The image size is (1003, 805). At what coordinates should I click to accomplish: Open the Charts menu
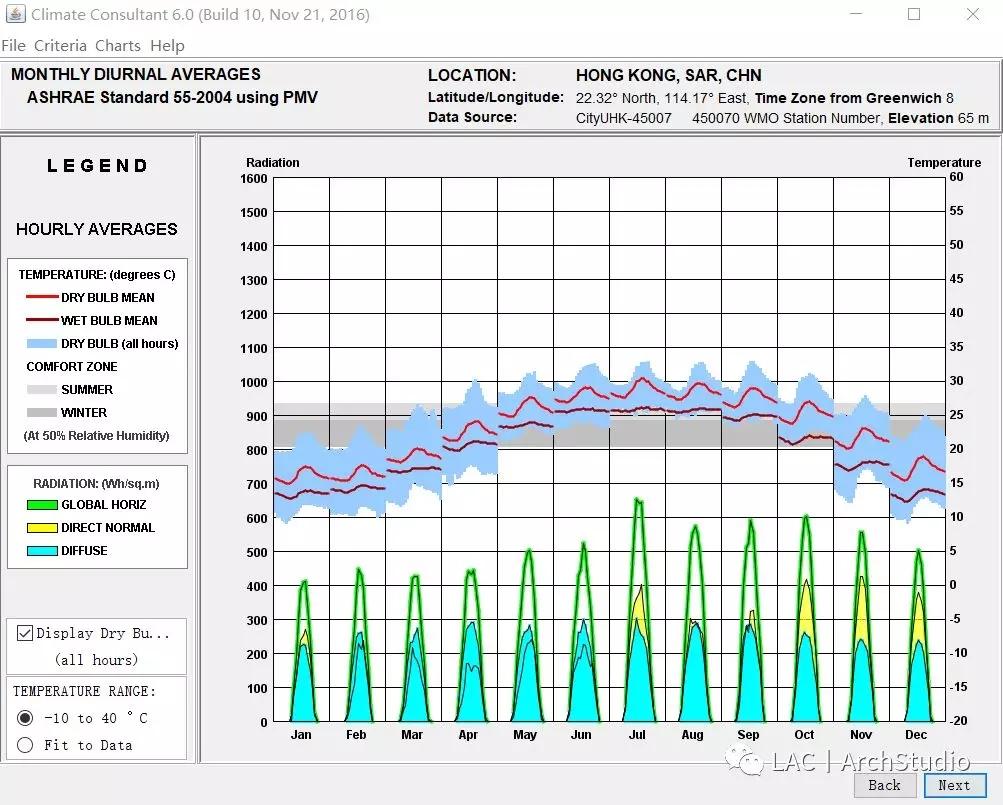click(x=118, y=45)
